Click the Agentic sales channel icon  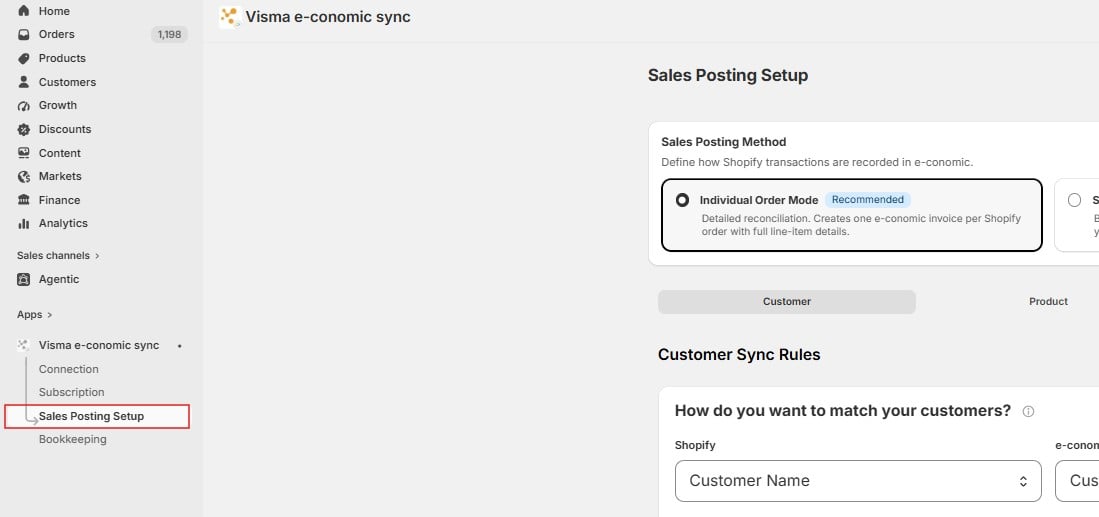[x=24, y=280]
